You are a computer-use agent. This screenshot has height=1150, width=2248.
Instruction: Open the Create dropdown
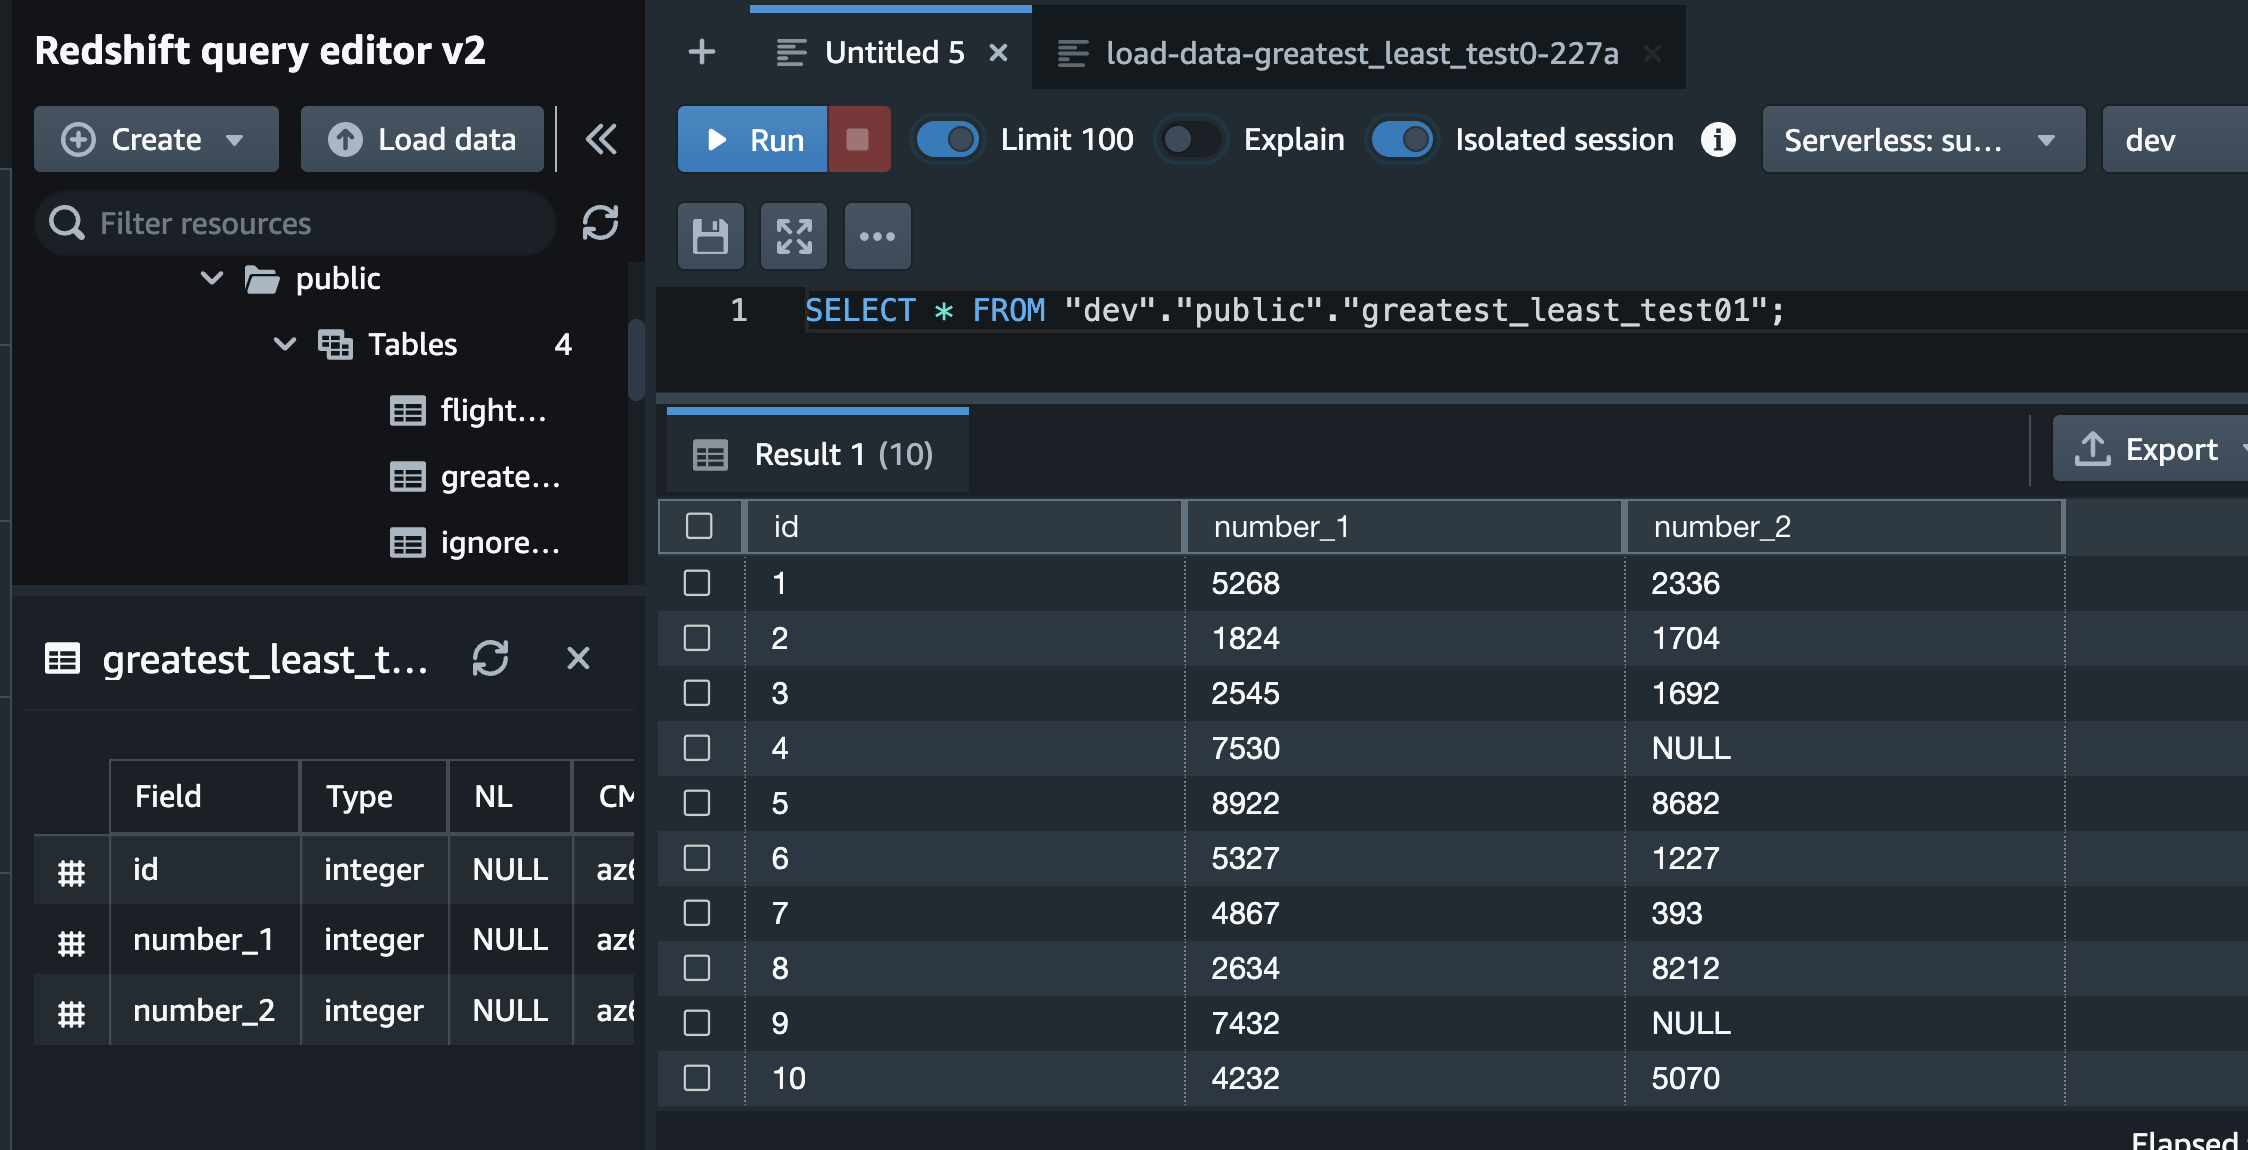tap(156, 139)
